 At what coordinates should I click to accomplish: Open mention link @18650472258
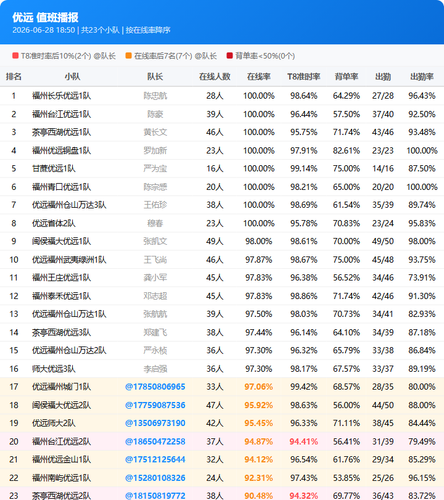click(155, 441)
